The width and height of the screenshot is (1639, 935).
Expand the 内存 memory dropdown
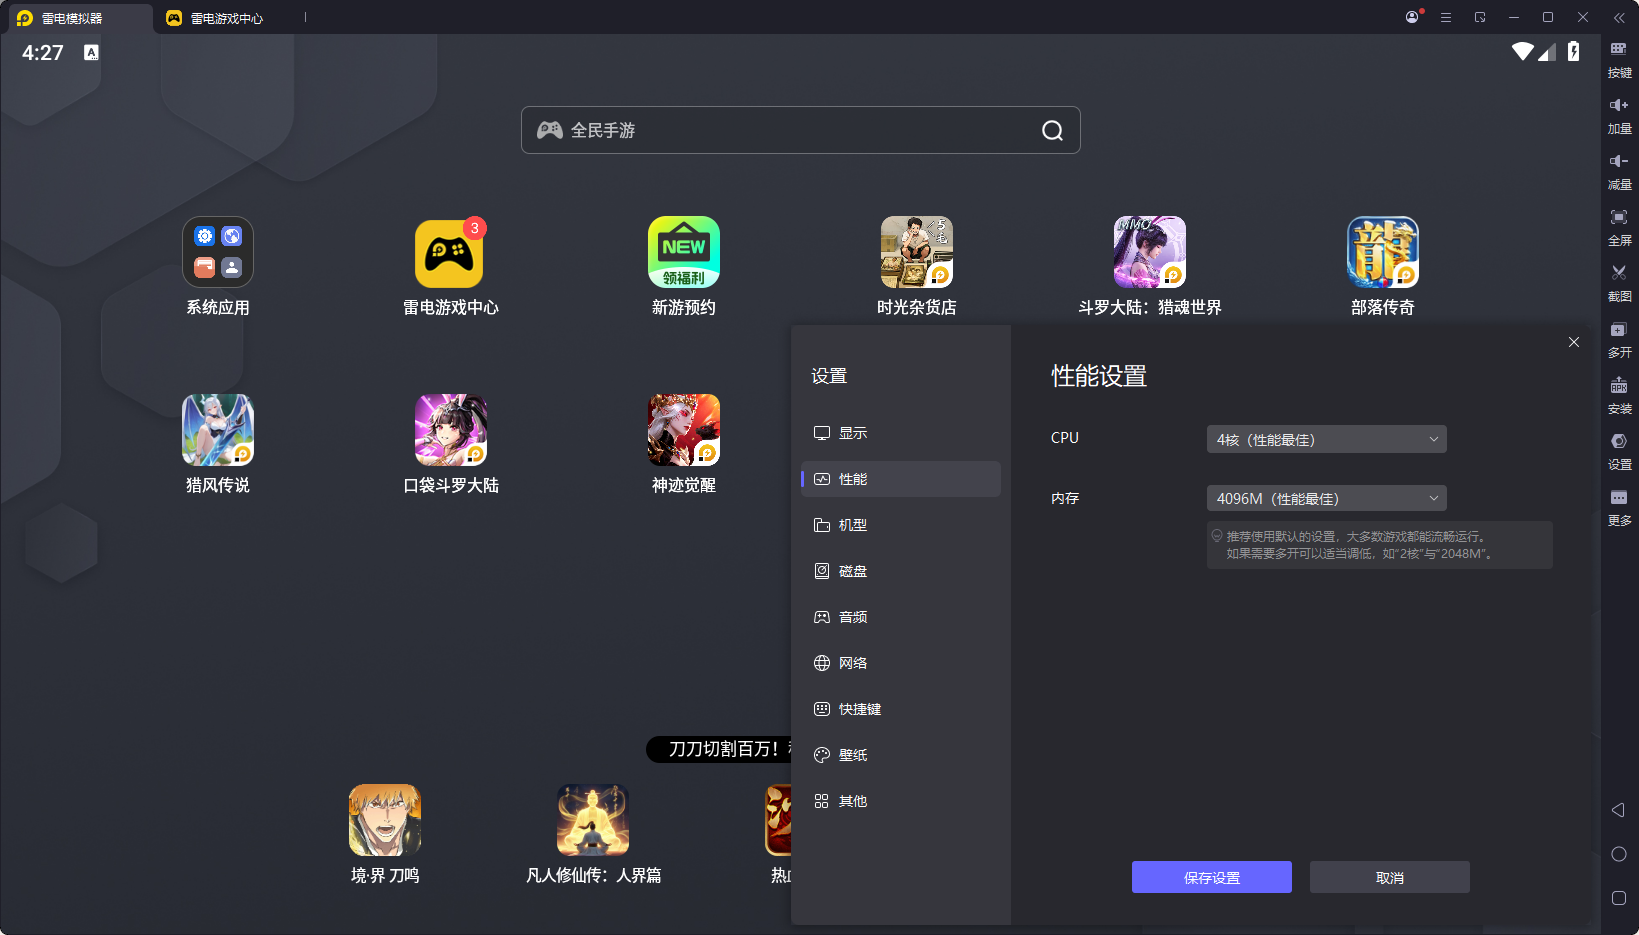(1326, 498)
